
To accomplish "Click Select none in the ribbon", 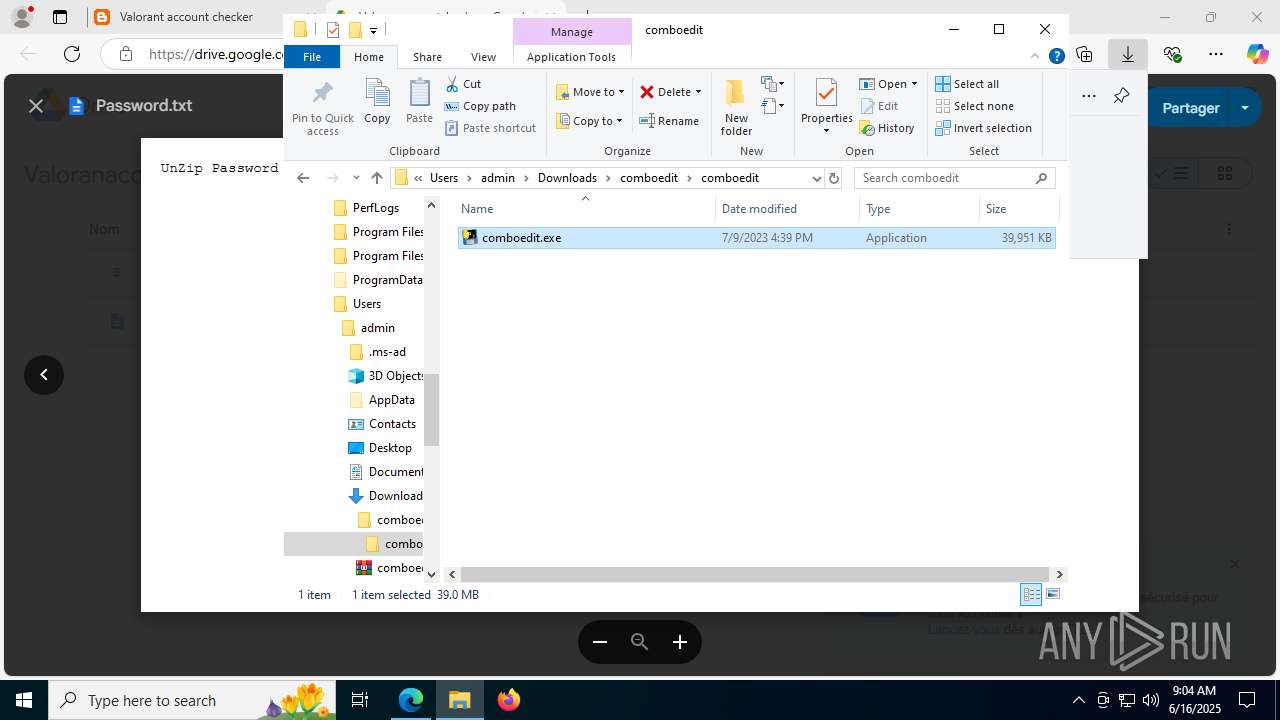I will point(974,106).
